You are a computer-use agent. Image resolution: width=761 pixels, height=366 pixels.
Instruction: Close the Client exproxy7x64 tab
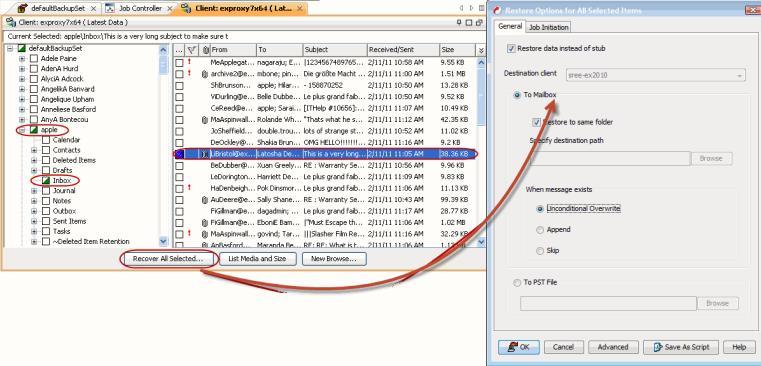300,9
